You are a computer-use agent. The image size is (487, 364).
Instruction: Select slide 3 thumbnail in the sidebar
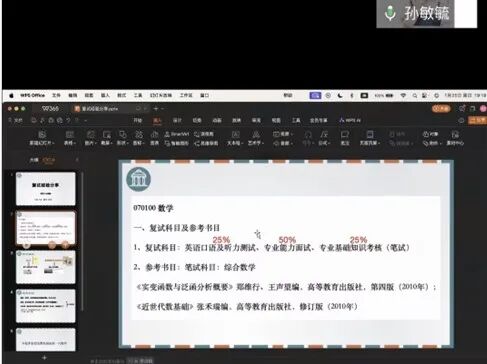(46, 267)
